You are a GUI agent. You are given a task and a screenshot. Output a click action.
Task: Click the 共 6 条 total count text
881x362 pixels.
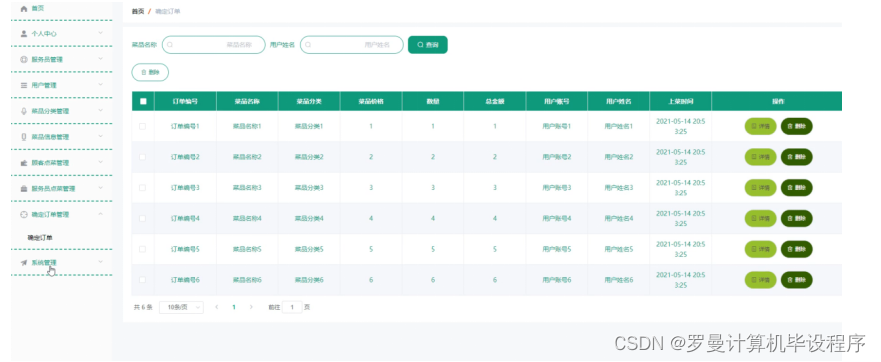tap(143, 307)
